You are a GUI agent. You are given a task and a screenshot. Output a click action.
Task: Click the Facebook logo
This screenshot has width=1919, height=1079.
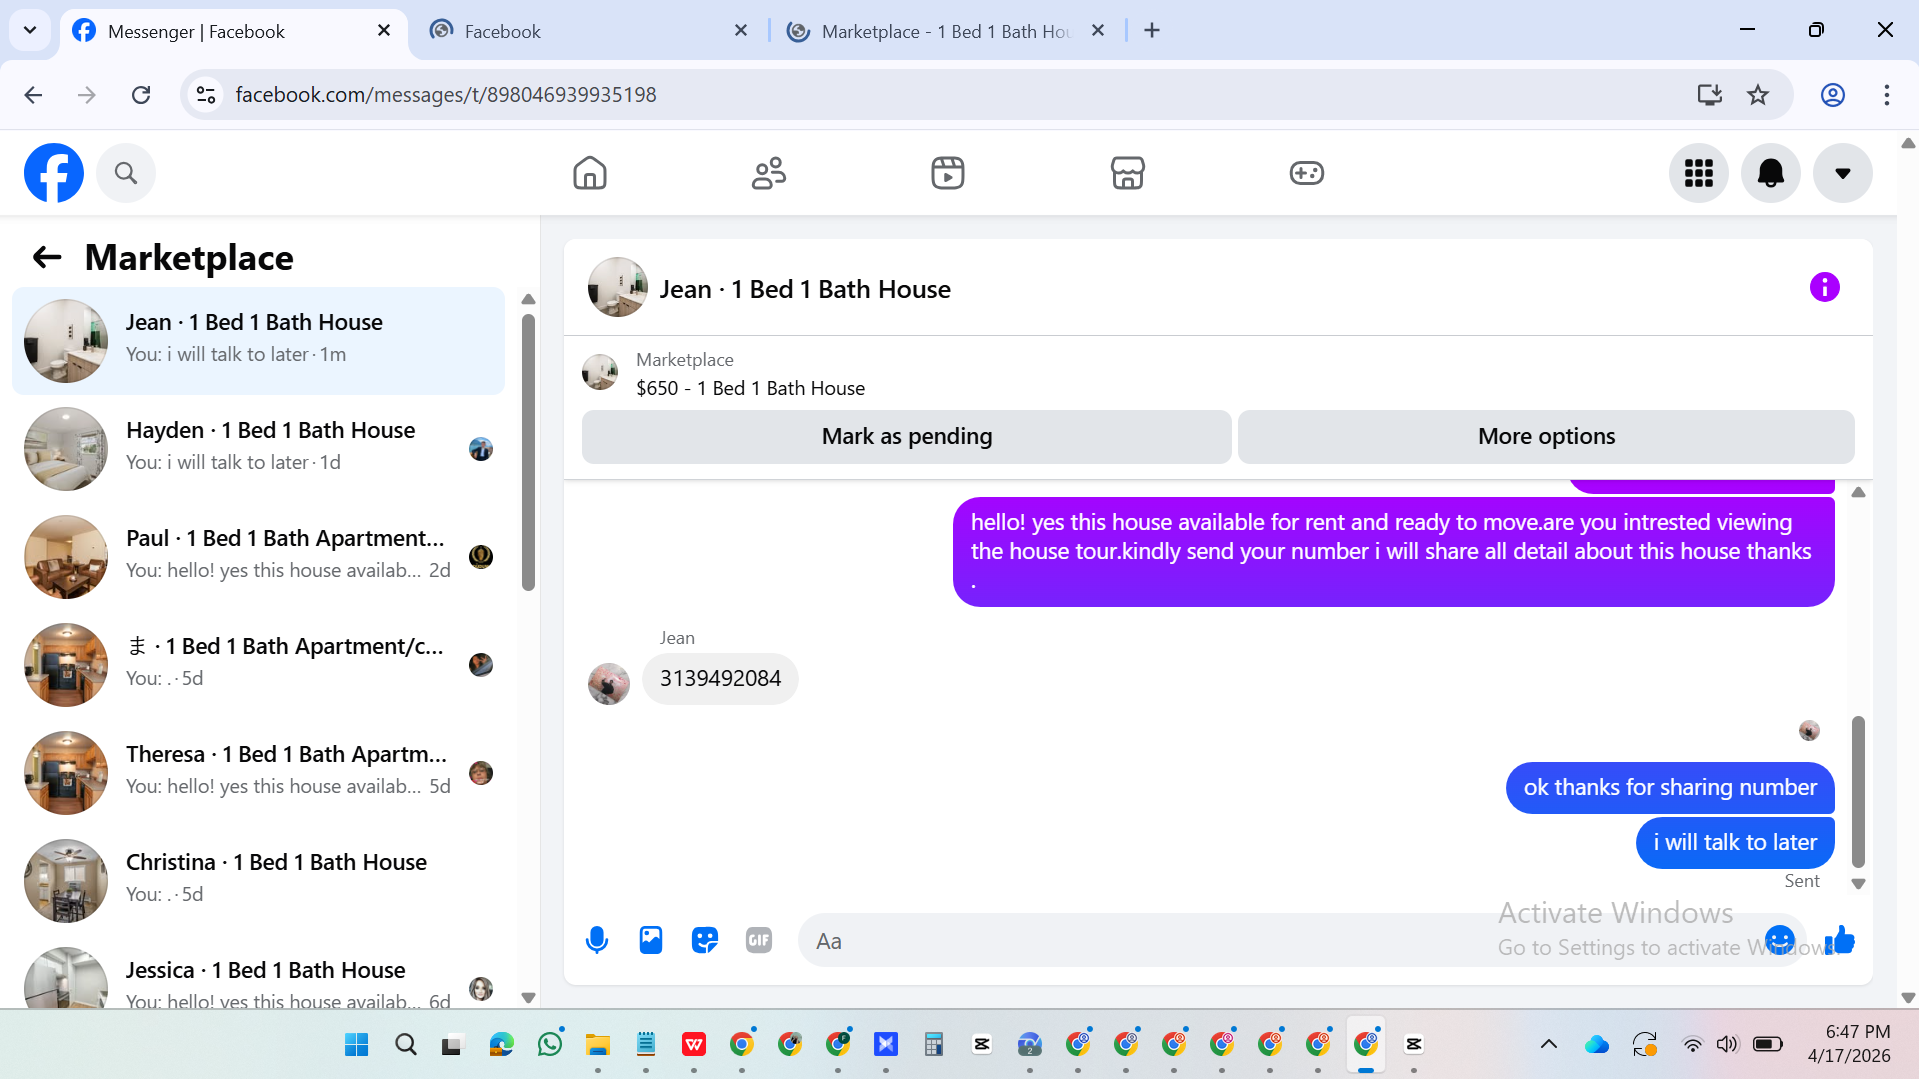pos(54,173)
